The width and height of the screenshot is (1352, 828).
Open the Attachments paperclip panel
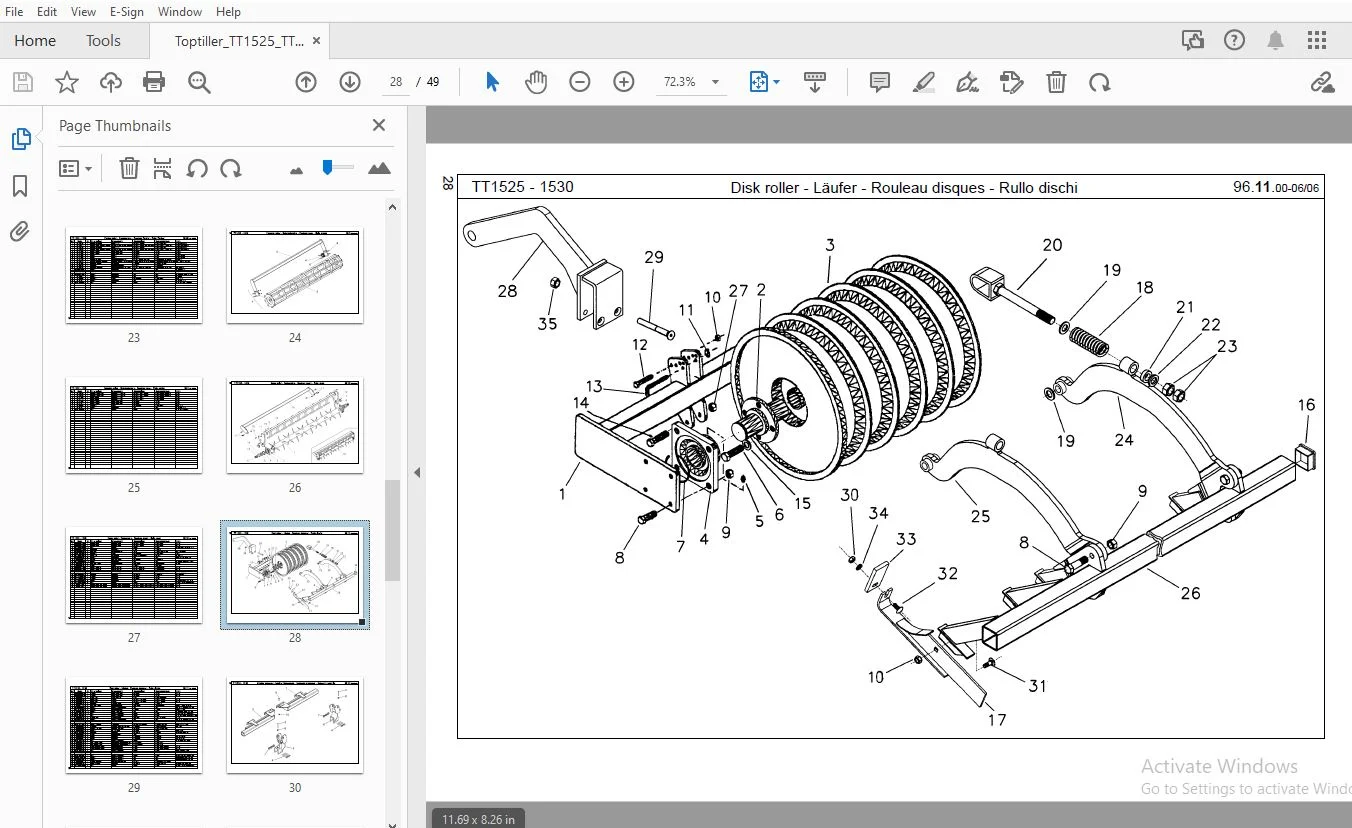click(x=20, y=232)
